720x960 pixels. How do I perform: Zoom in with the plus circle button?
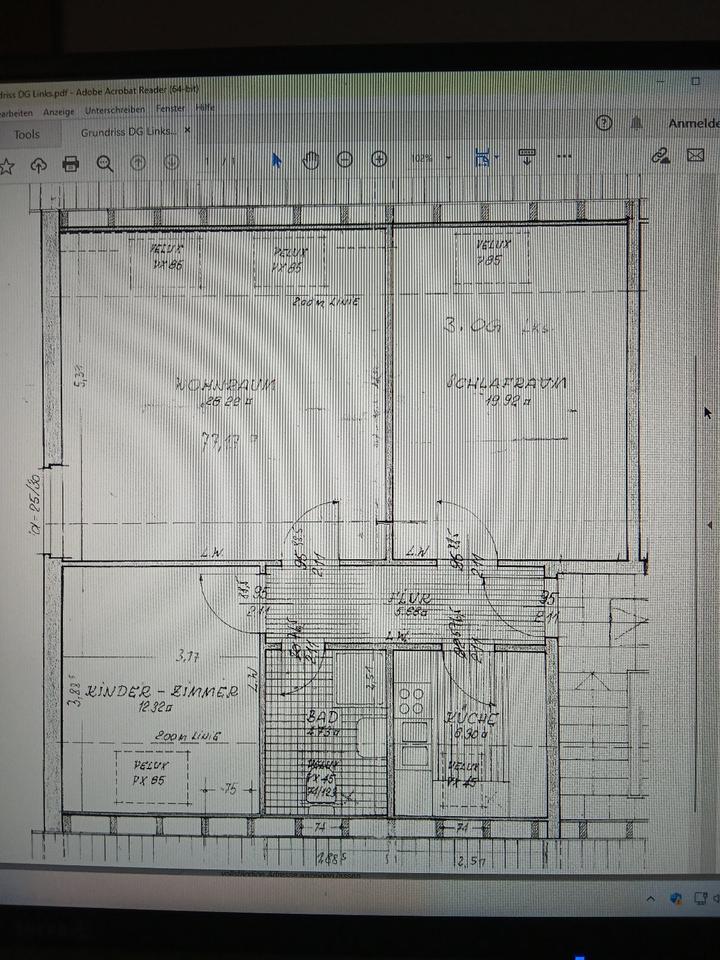[x=379, y=159]
